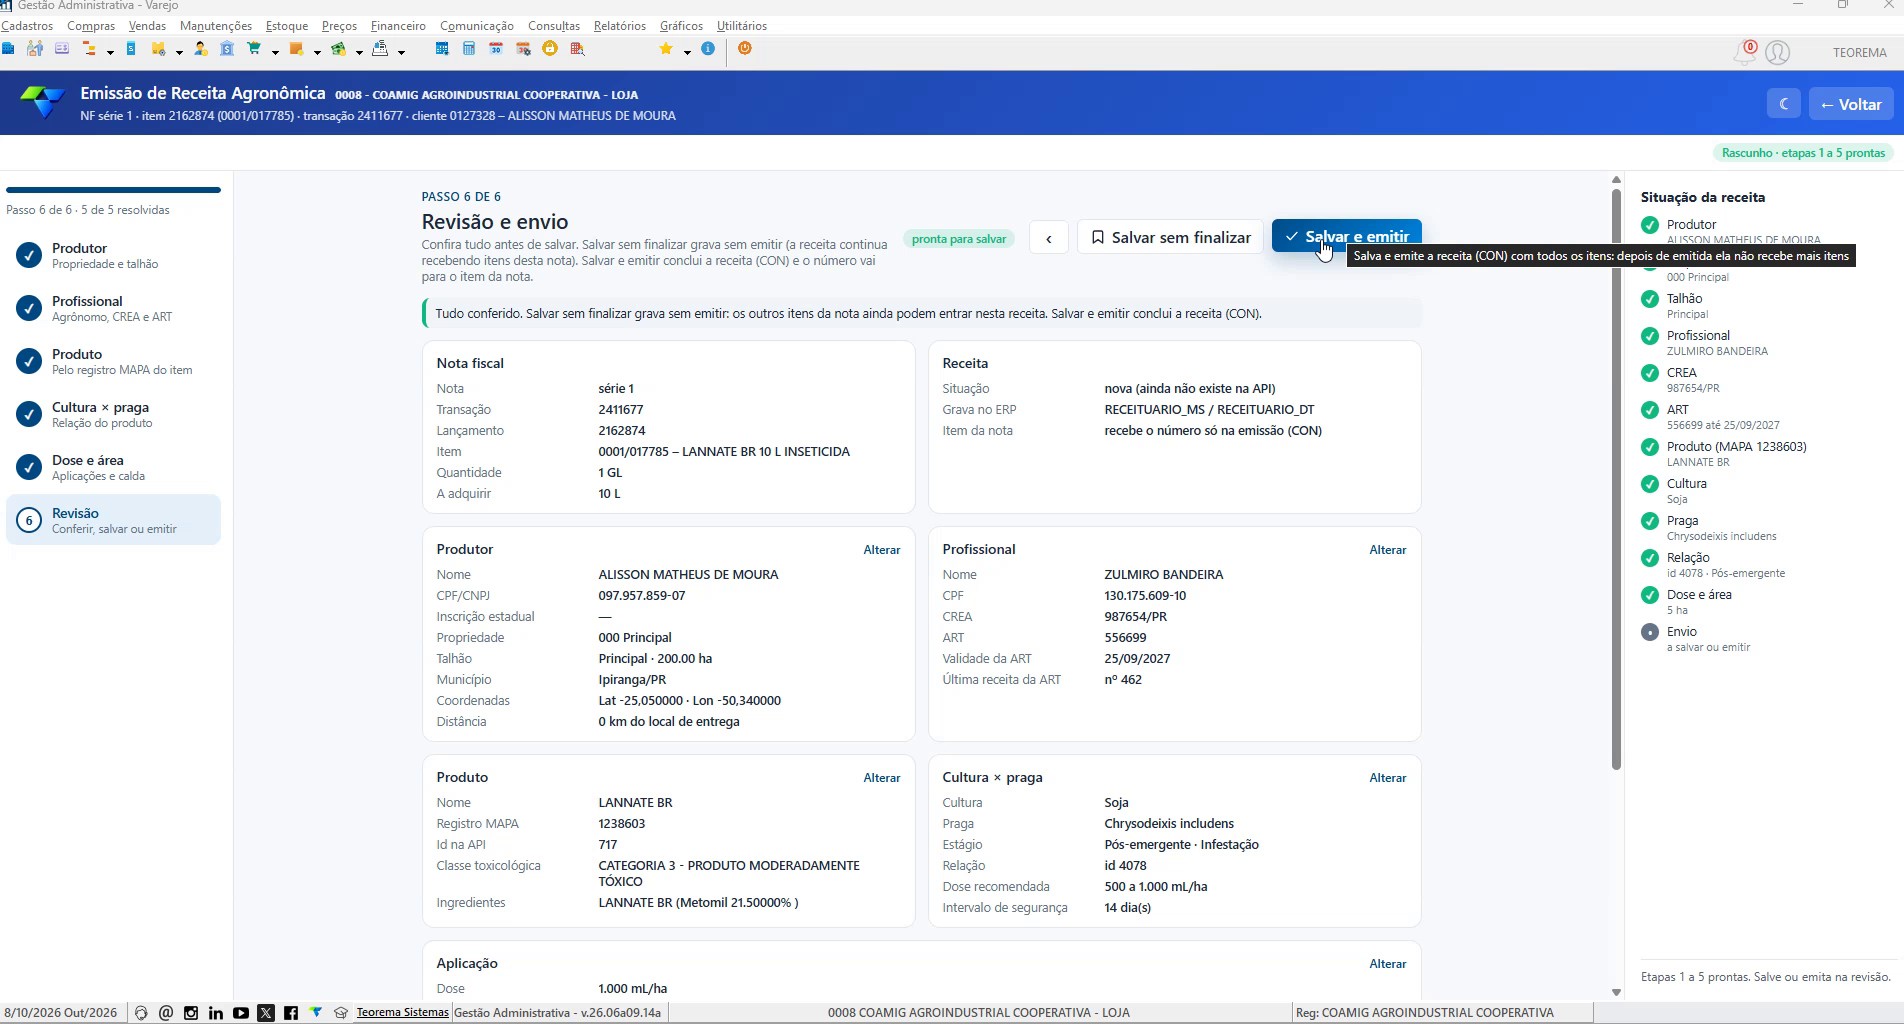Click the previous step chevron button
Screen dimensions: 1904x1024
(1049, 238)
